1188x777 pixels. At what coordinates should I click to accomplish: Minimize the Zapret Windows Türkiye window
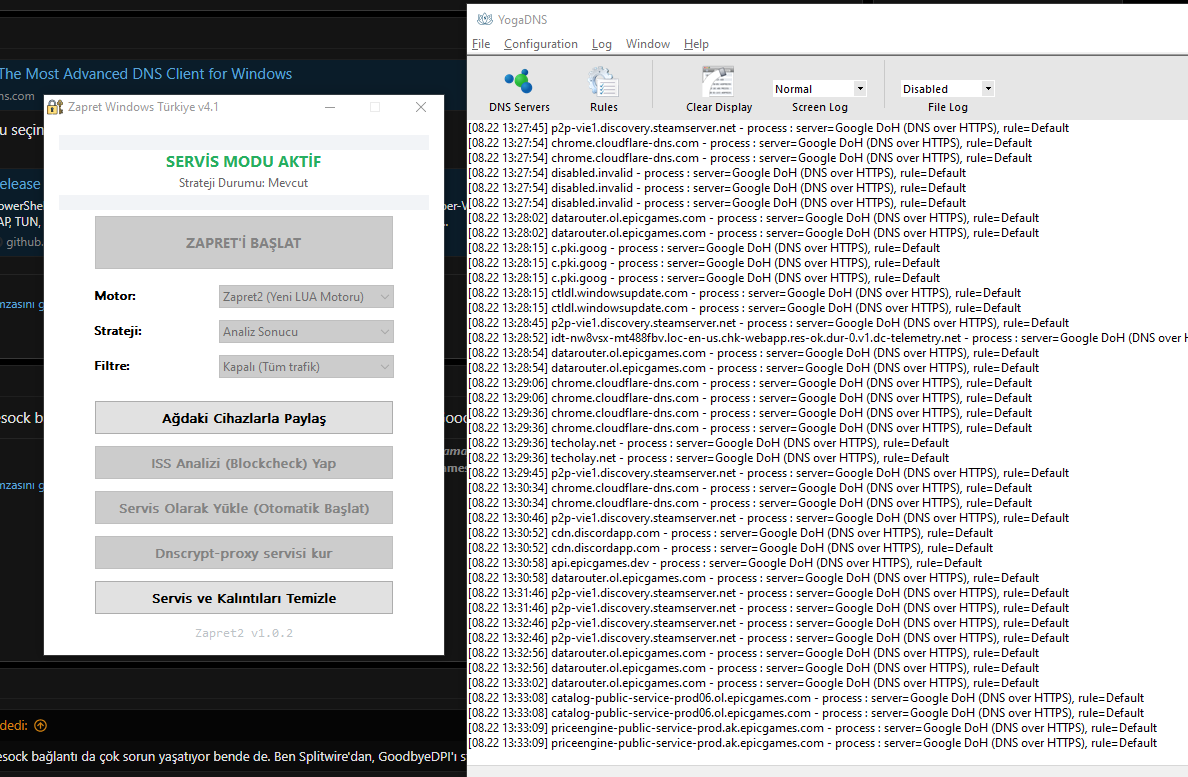pyautogui.click(x=330, y=108)
